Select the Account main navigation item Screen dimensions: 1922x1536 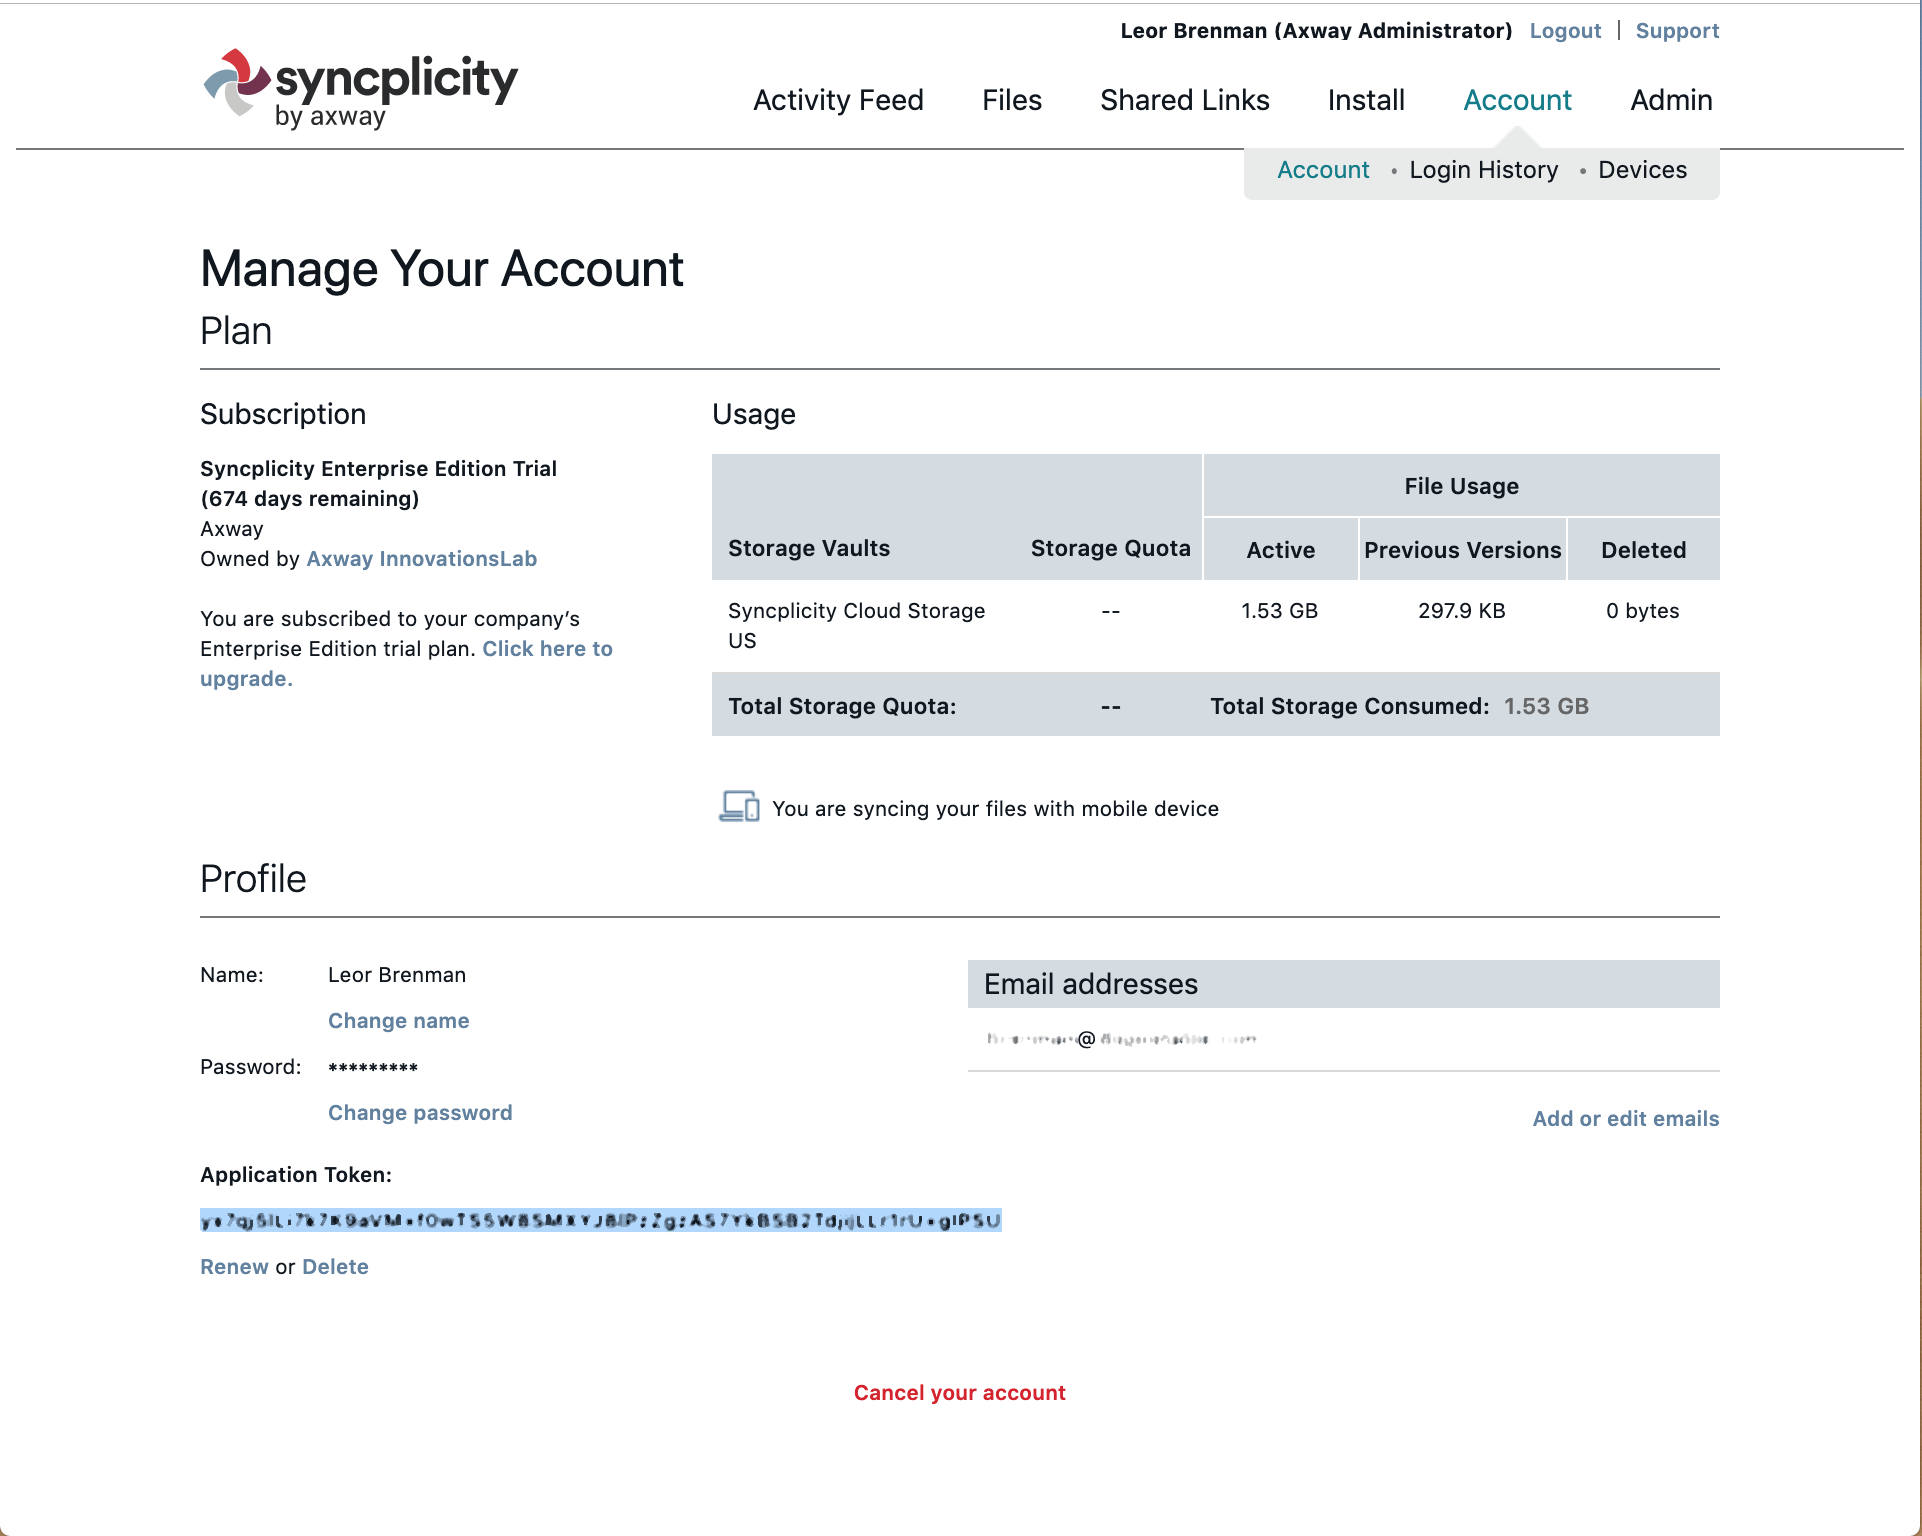1517,100
